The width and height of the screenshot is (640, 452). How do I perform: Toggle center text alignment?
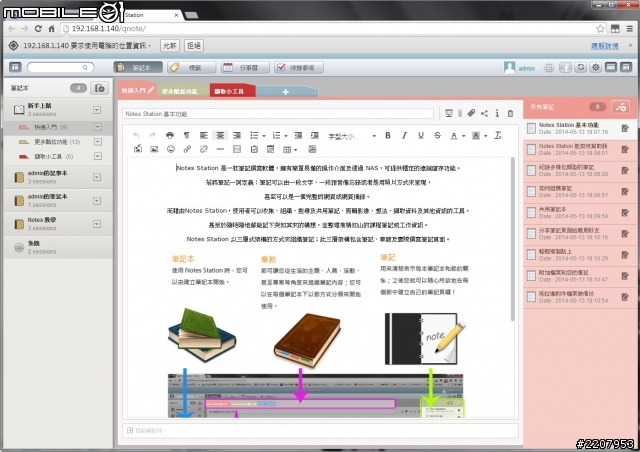220,135
